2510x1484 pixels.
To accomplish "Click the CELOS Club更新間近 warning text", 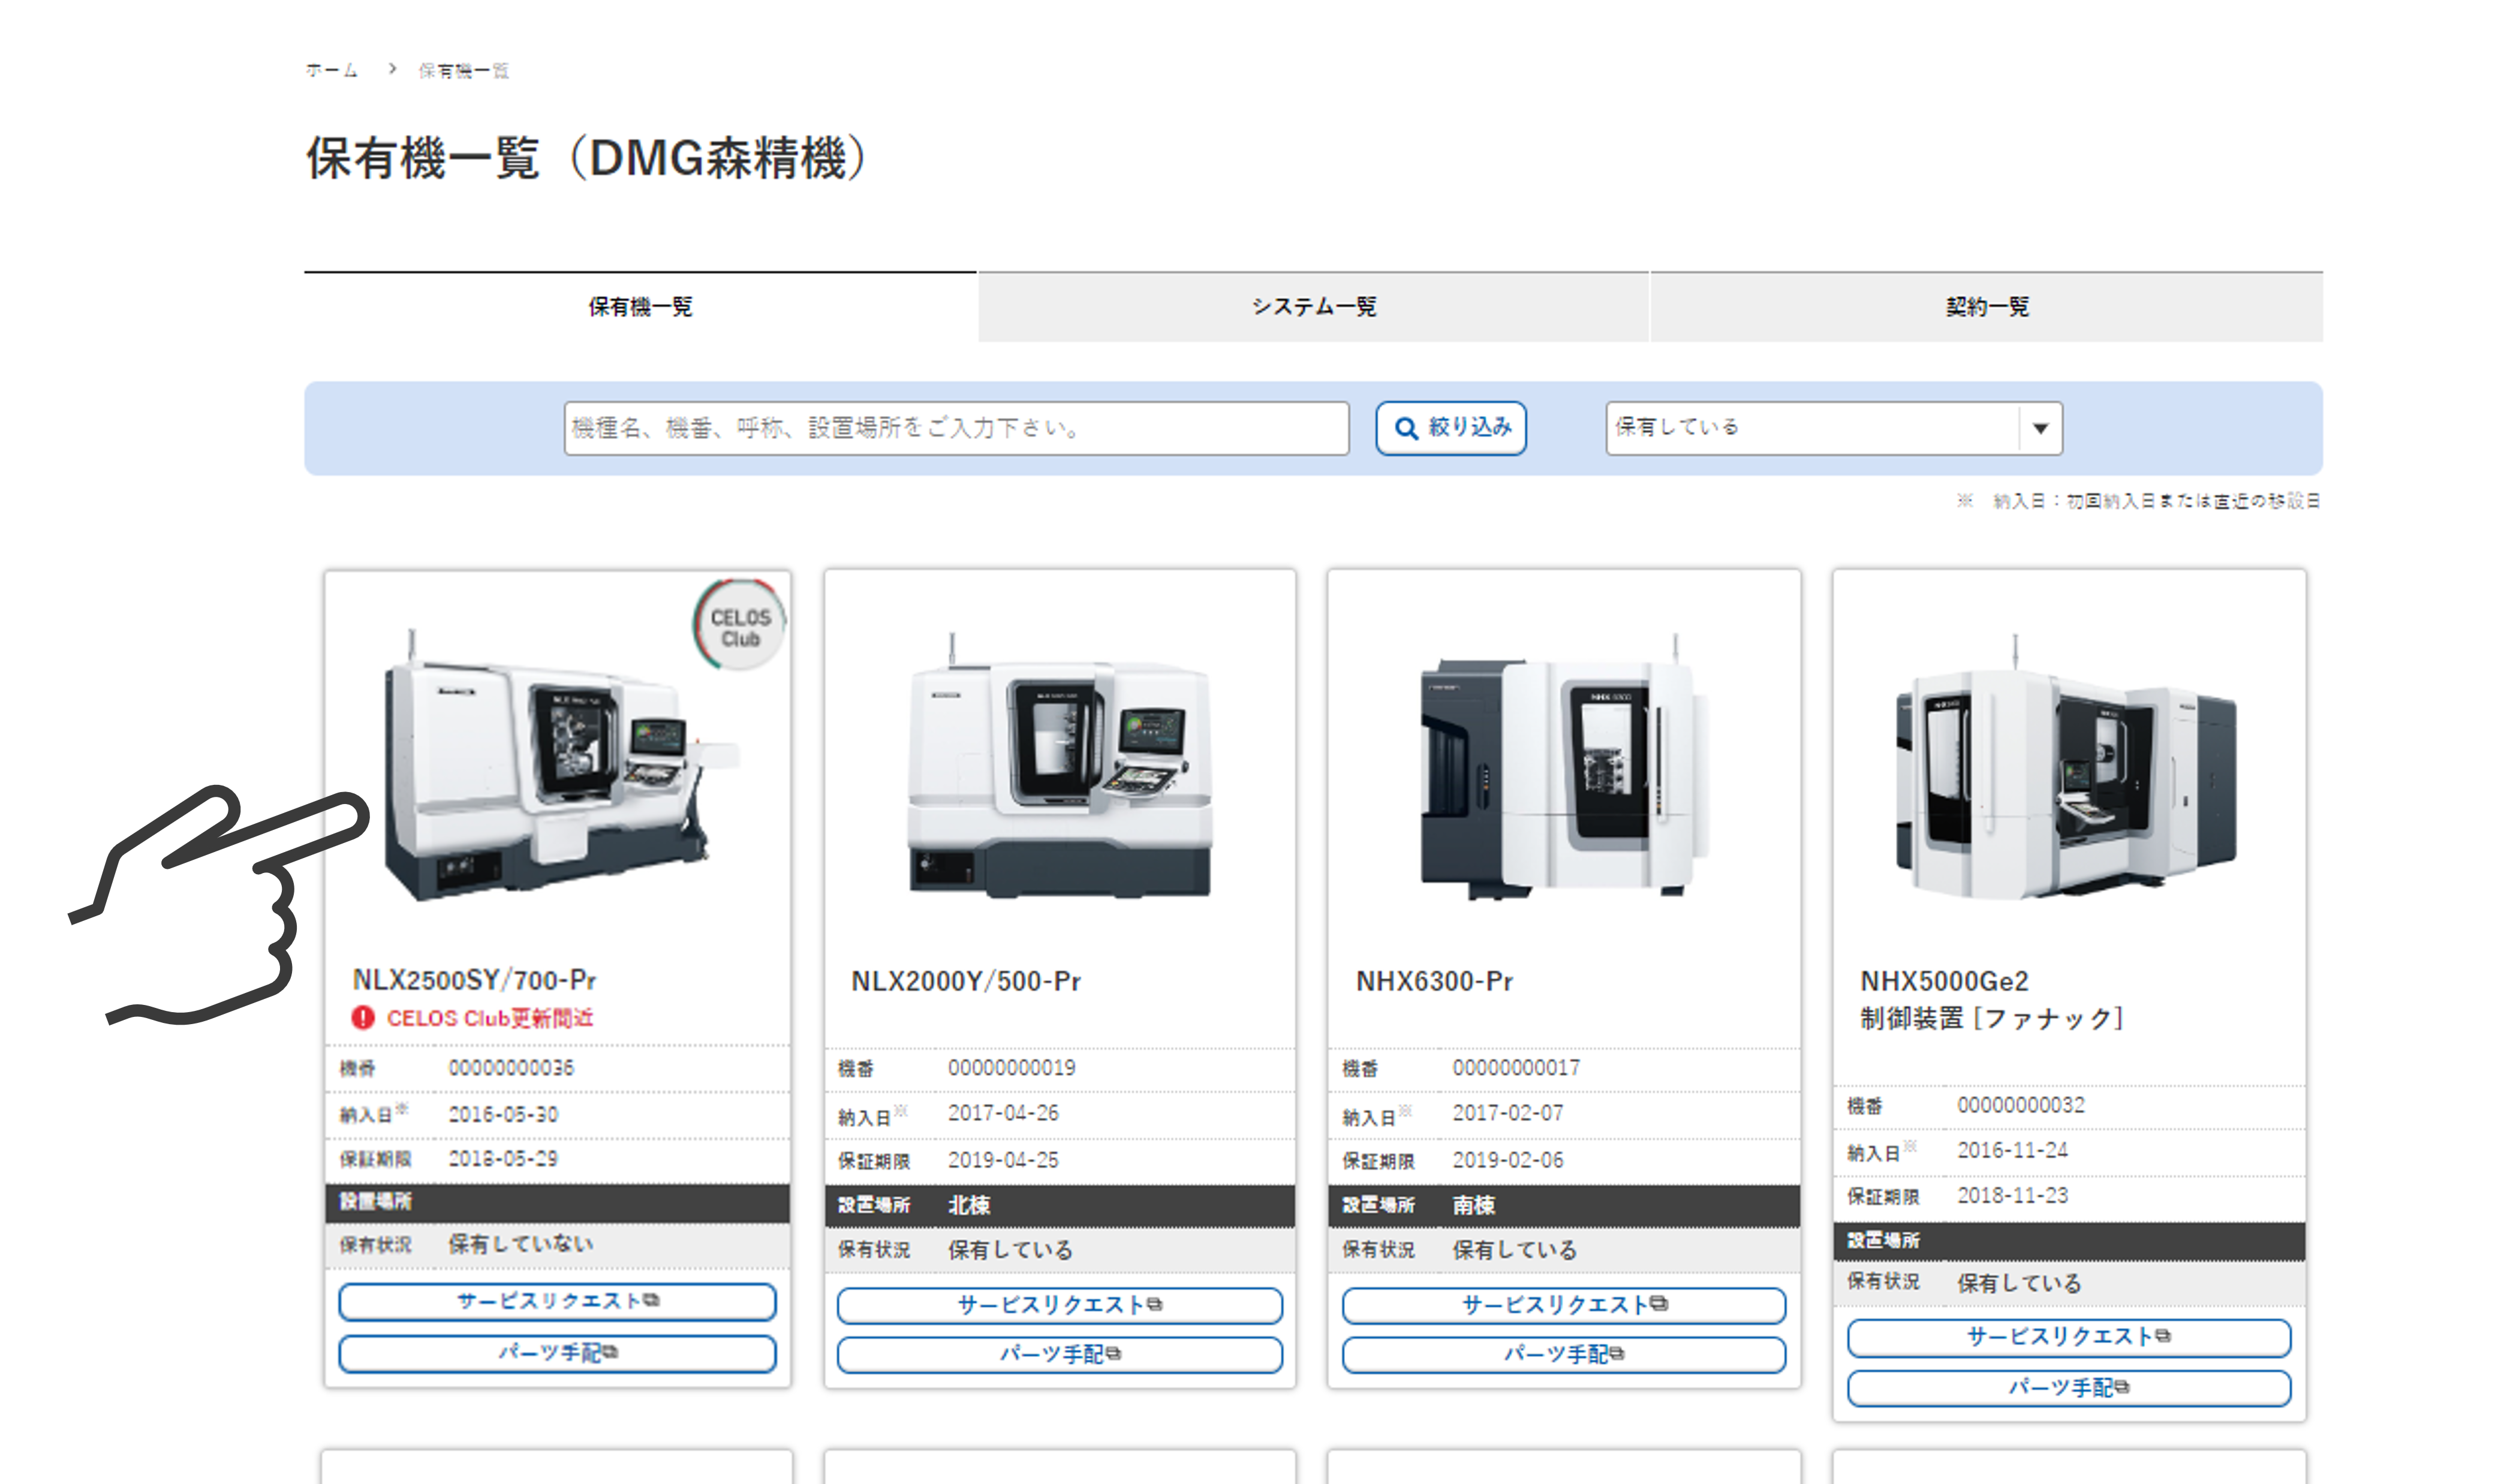I will [x=490, y=1018].
